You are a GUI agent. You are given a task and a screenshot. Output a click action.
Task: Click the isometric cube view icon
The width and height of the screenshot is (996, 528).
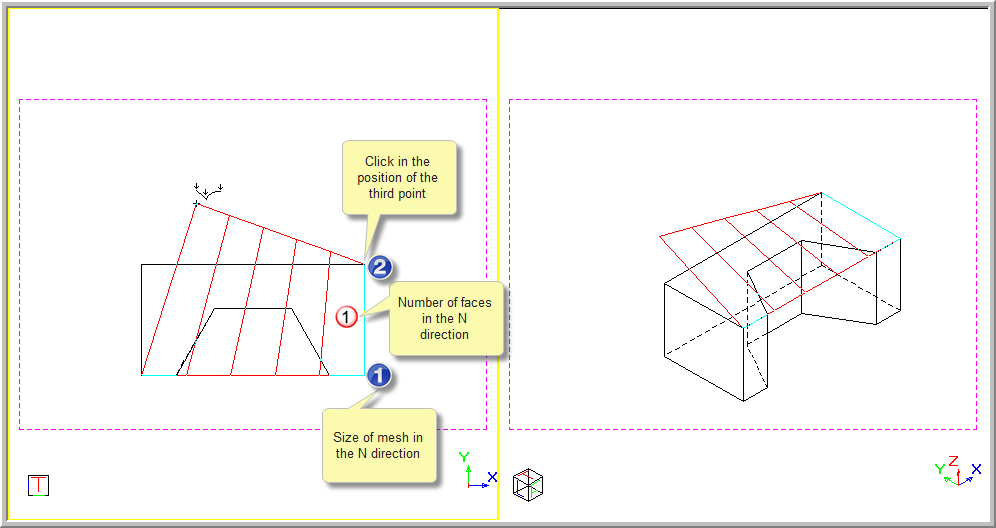tap(527, 485)
